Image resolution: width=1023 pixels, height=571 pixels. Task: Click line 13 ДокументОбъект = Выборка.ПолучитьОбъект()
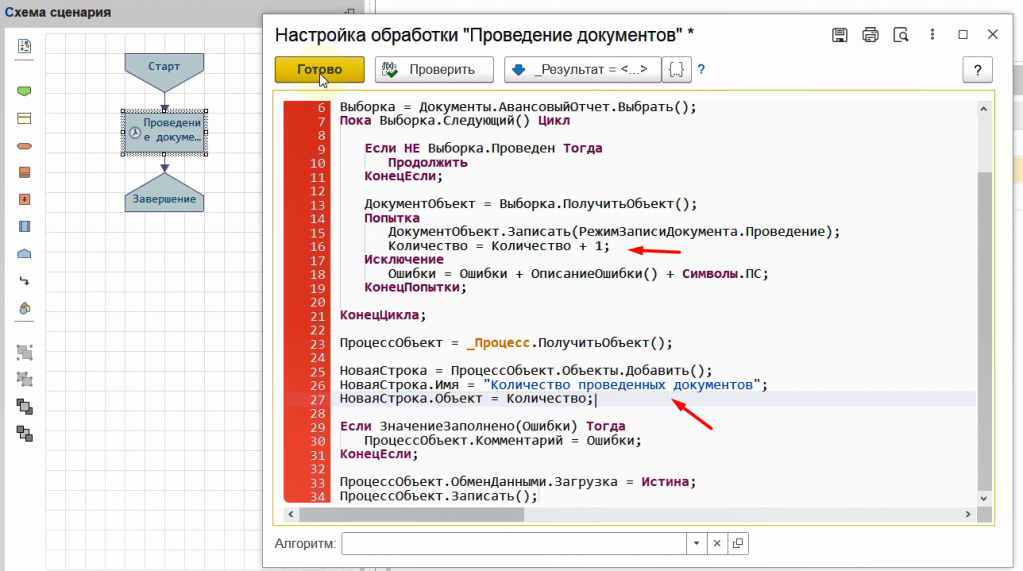(x=530, y=204)
